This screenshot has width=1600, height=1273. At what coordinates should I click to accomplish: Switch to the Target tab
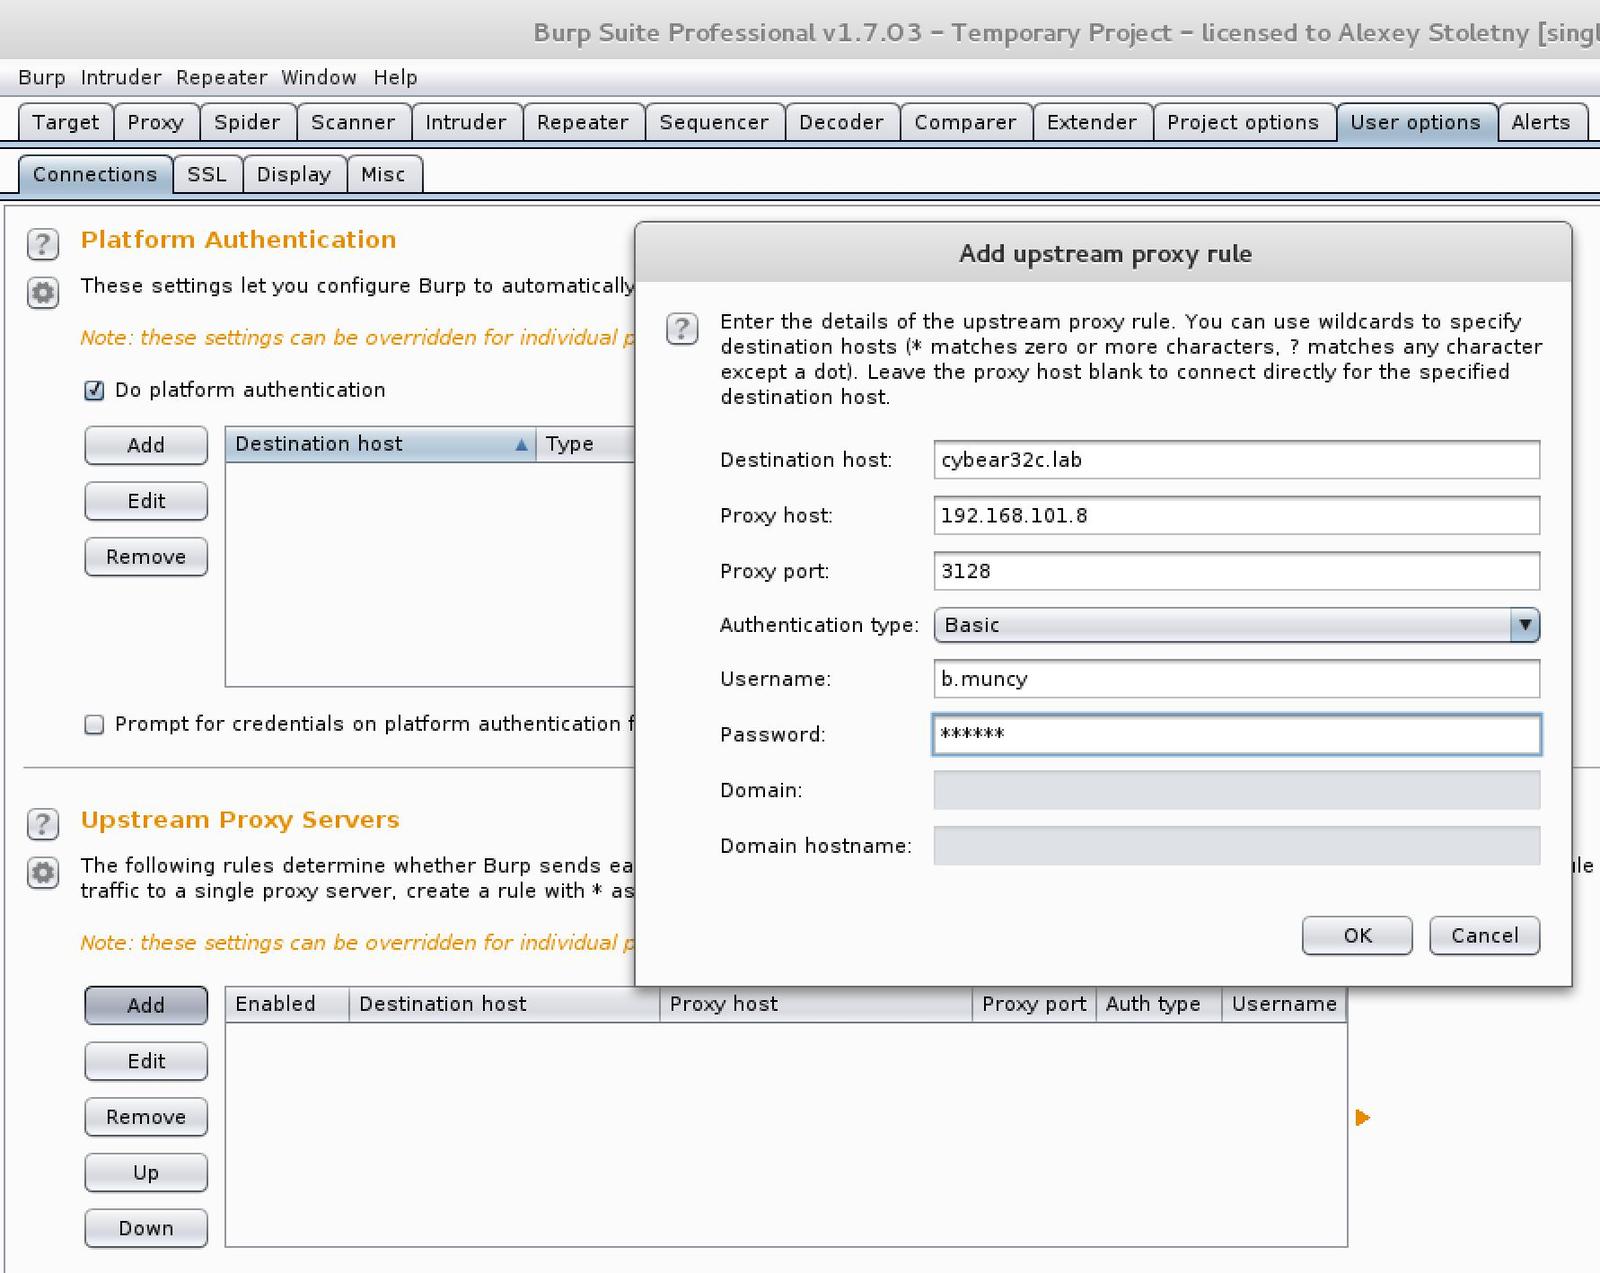click(65, 122)
